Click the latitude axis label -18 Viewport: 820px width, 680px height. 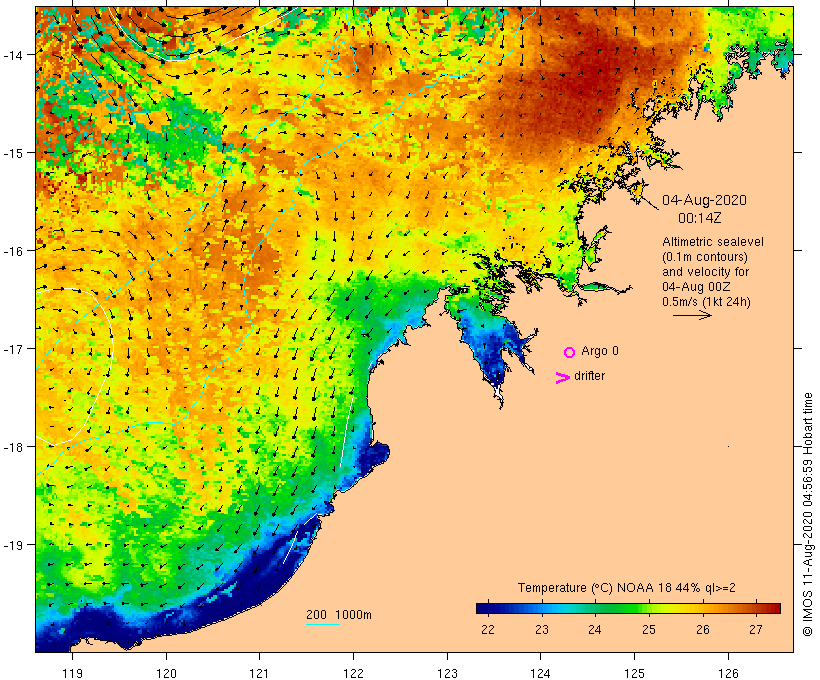(x=13, y=447)
